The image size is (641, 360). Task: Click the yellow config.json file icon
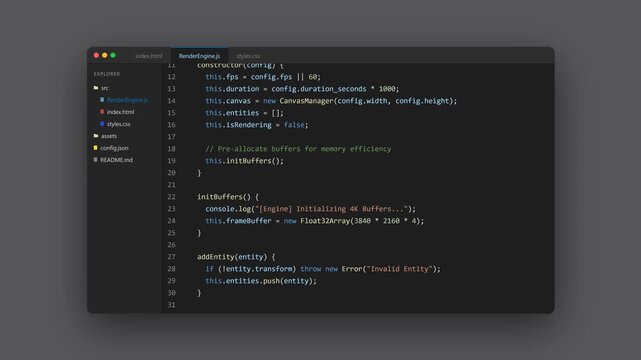coord(95,148)
